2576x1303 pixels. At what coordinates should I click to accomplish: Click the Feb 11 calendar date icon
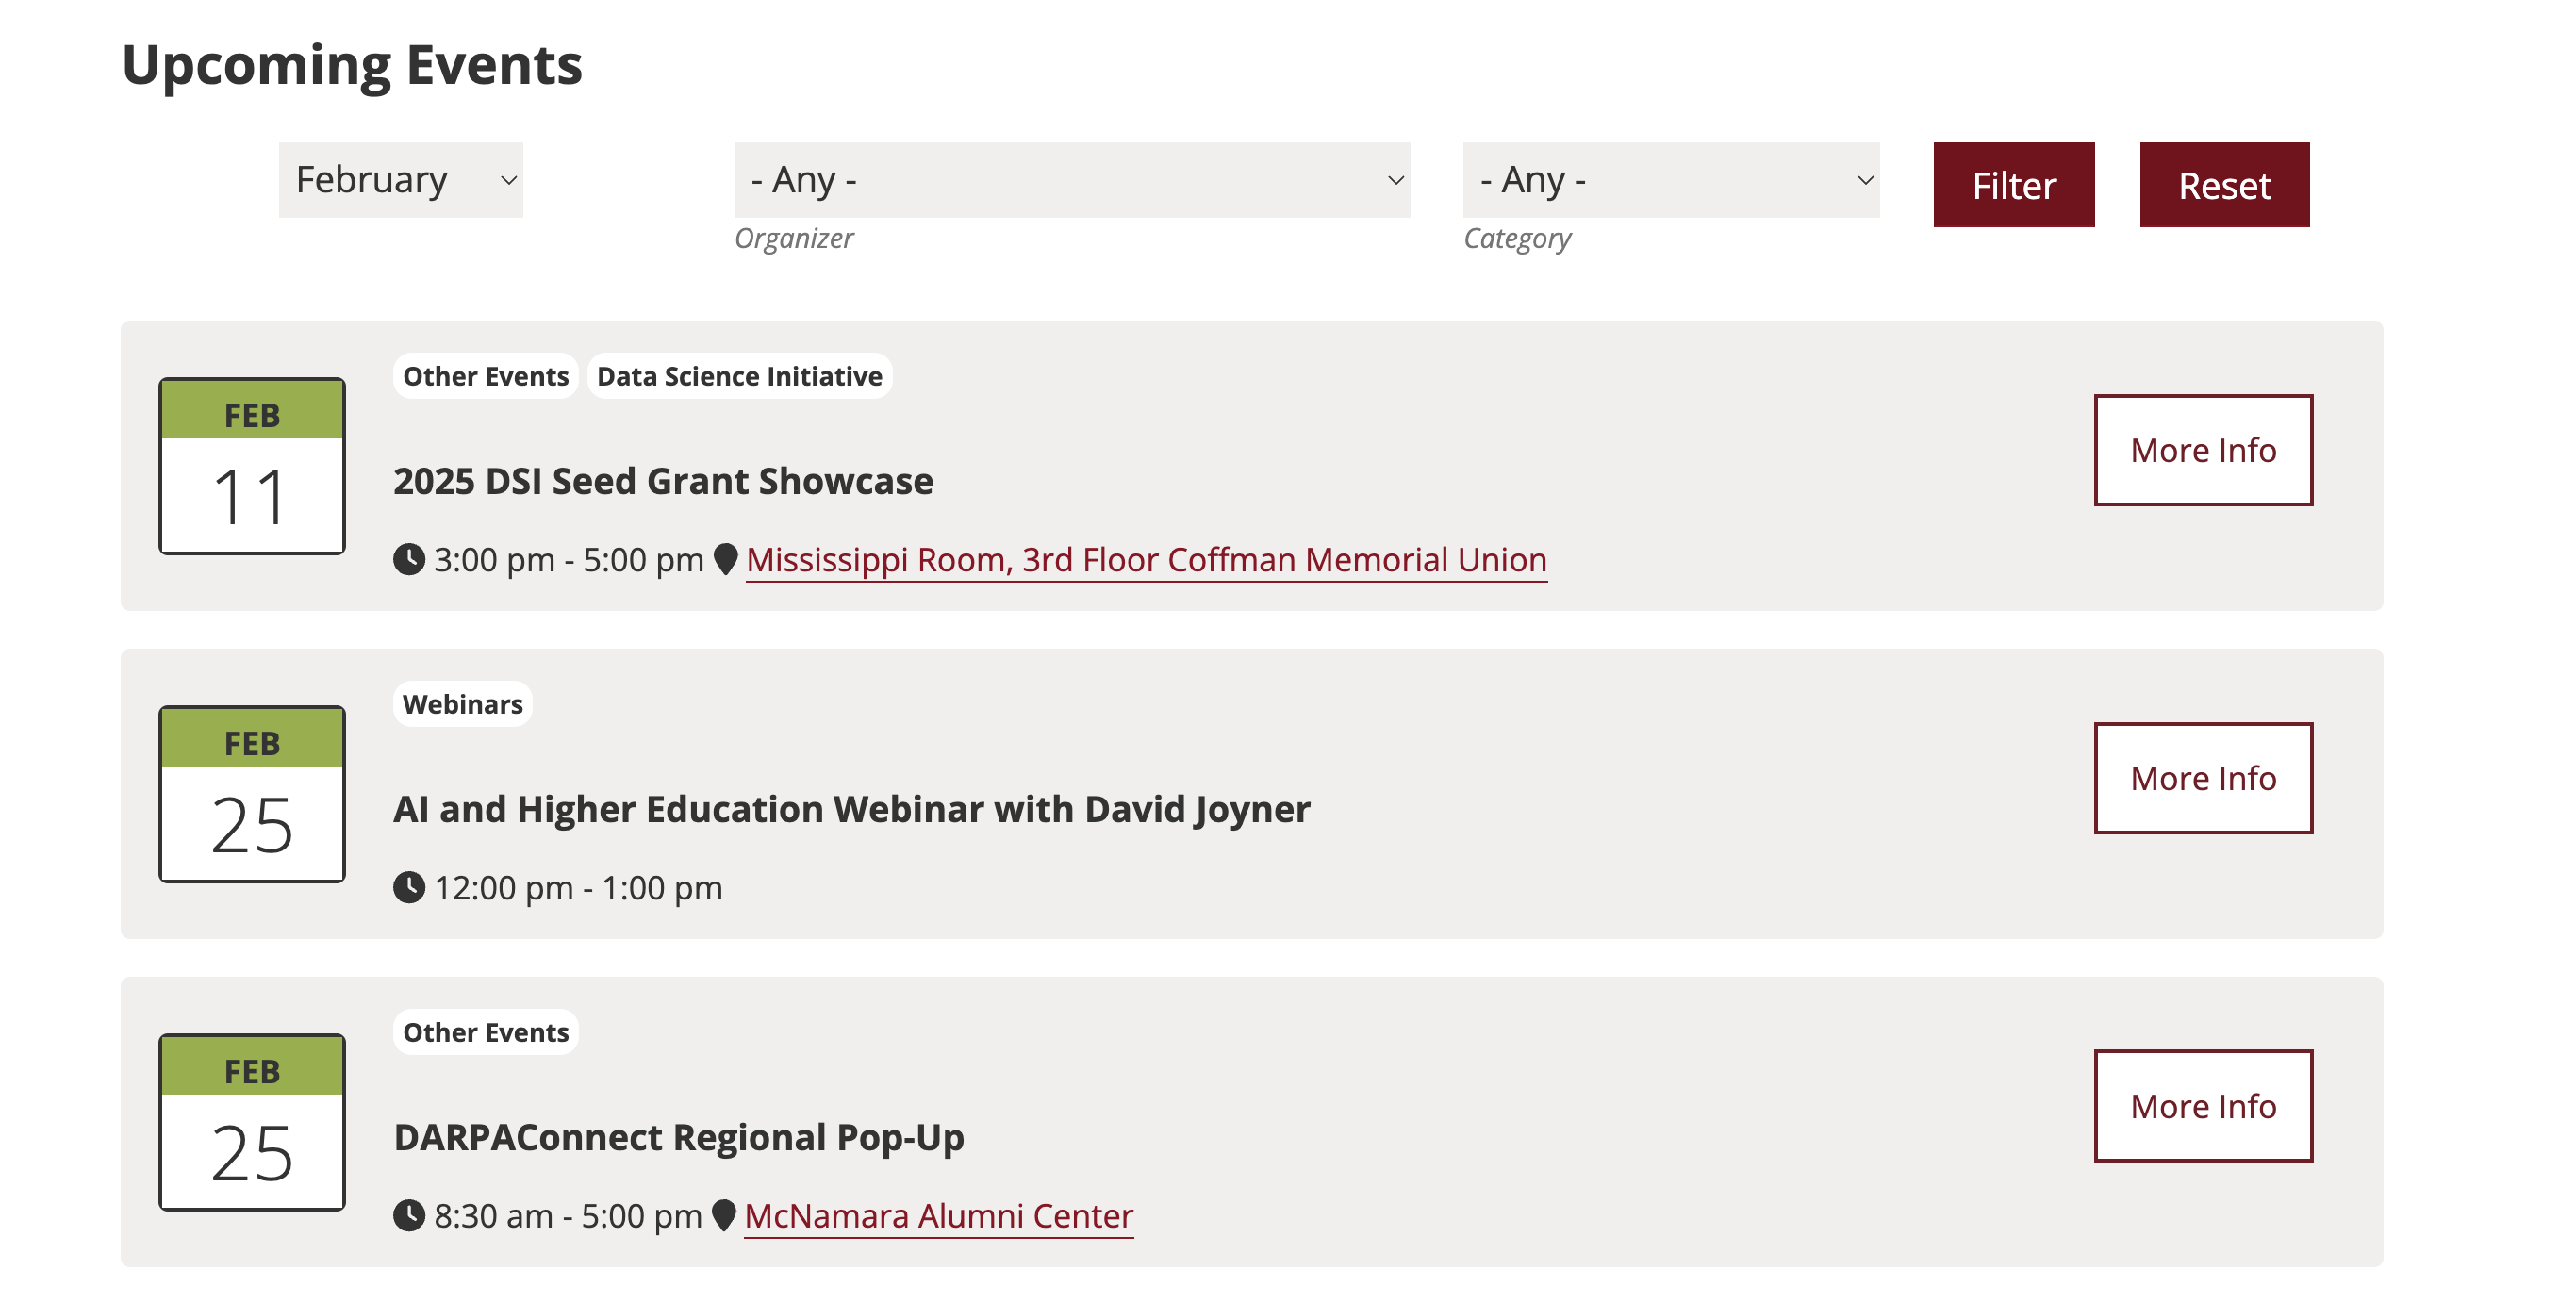coord(252,466)
